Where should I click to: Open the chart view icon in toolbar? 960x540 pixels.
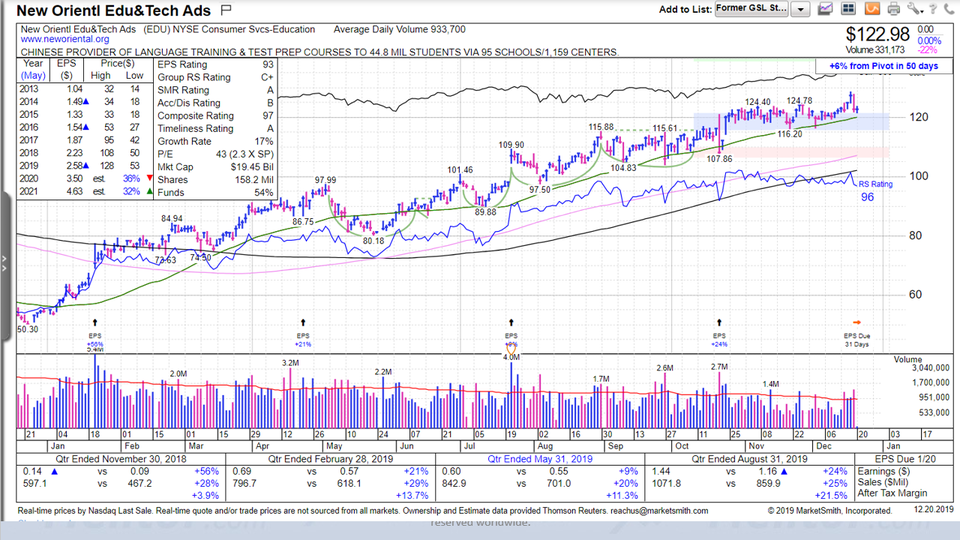[825, 9]
